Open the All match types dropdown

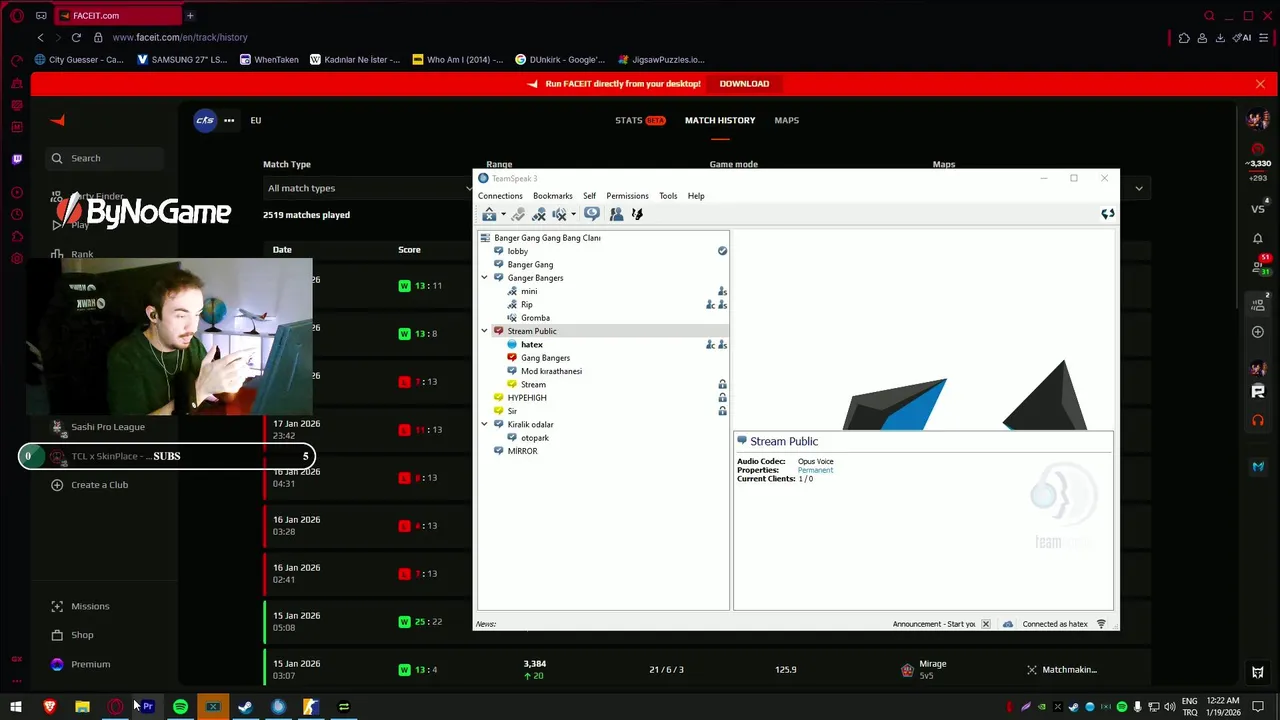point(366,188)
